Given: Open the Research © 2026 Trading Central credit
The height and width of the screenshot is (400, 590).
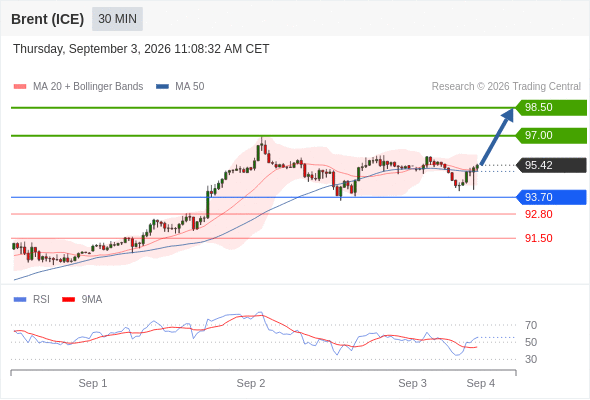Looking at the screenshot, I should (506, 87).
